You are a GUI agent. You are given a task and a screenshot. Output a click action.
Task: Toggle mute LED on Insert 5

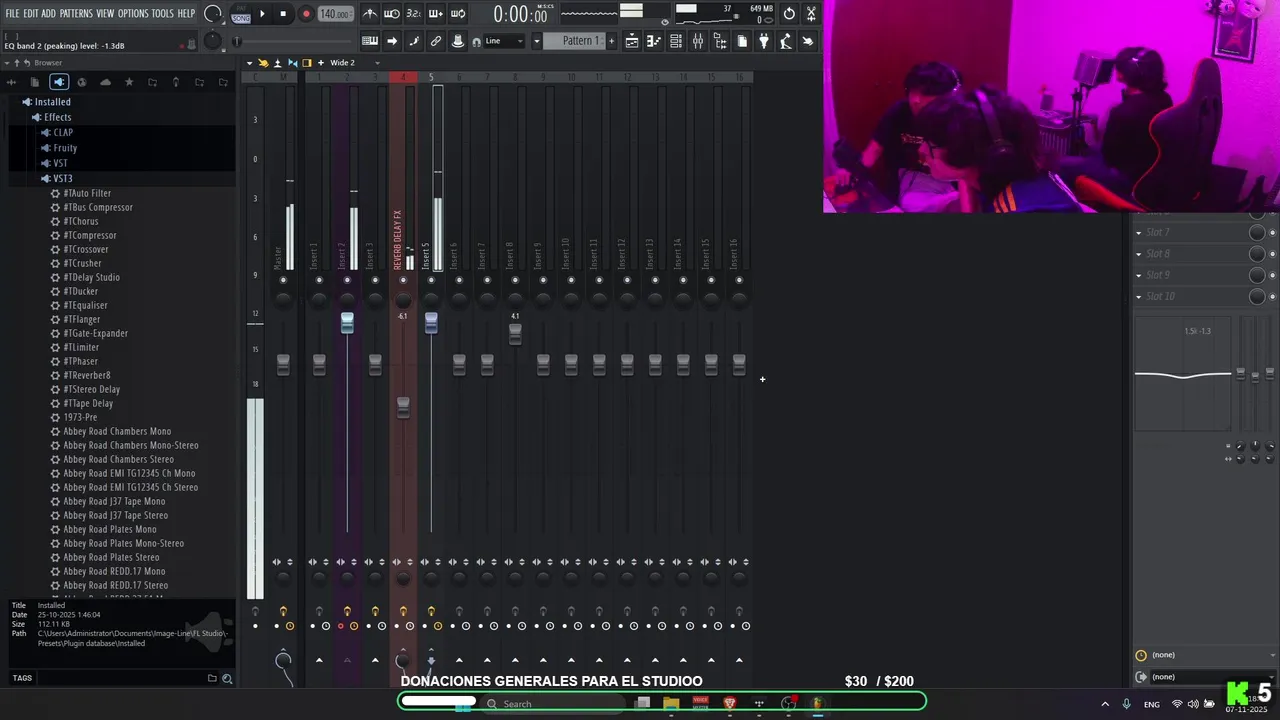(x=431, y=280)
